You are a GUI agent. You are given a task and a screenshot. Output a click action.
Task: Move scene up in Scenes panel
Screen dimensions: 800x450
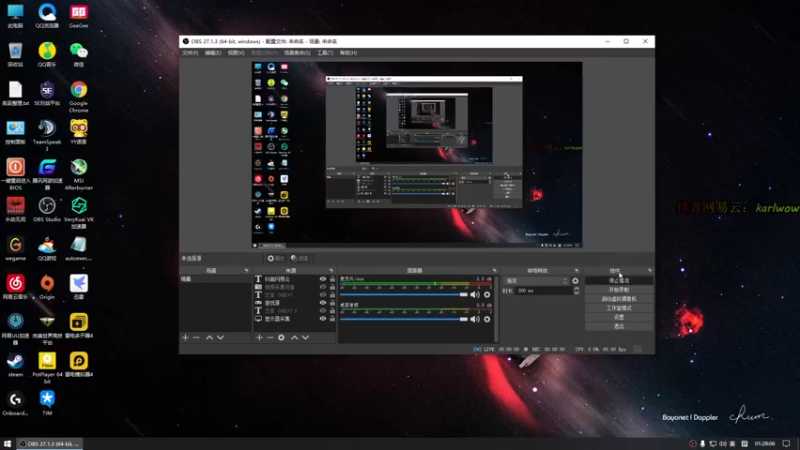point(209,337)
